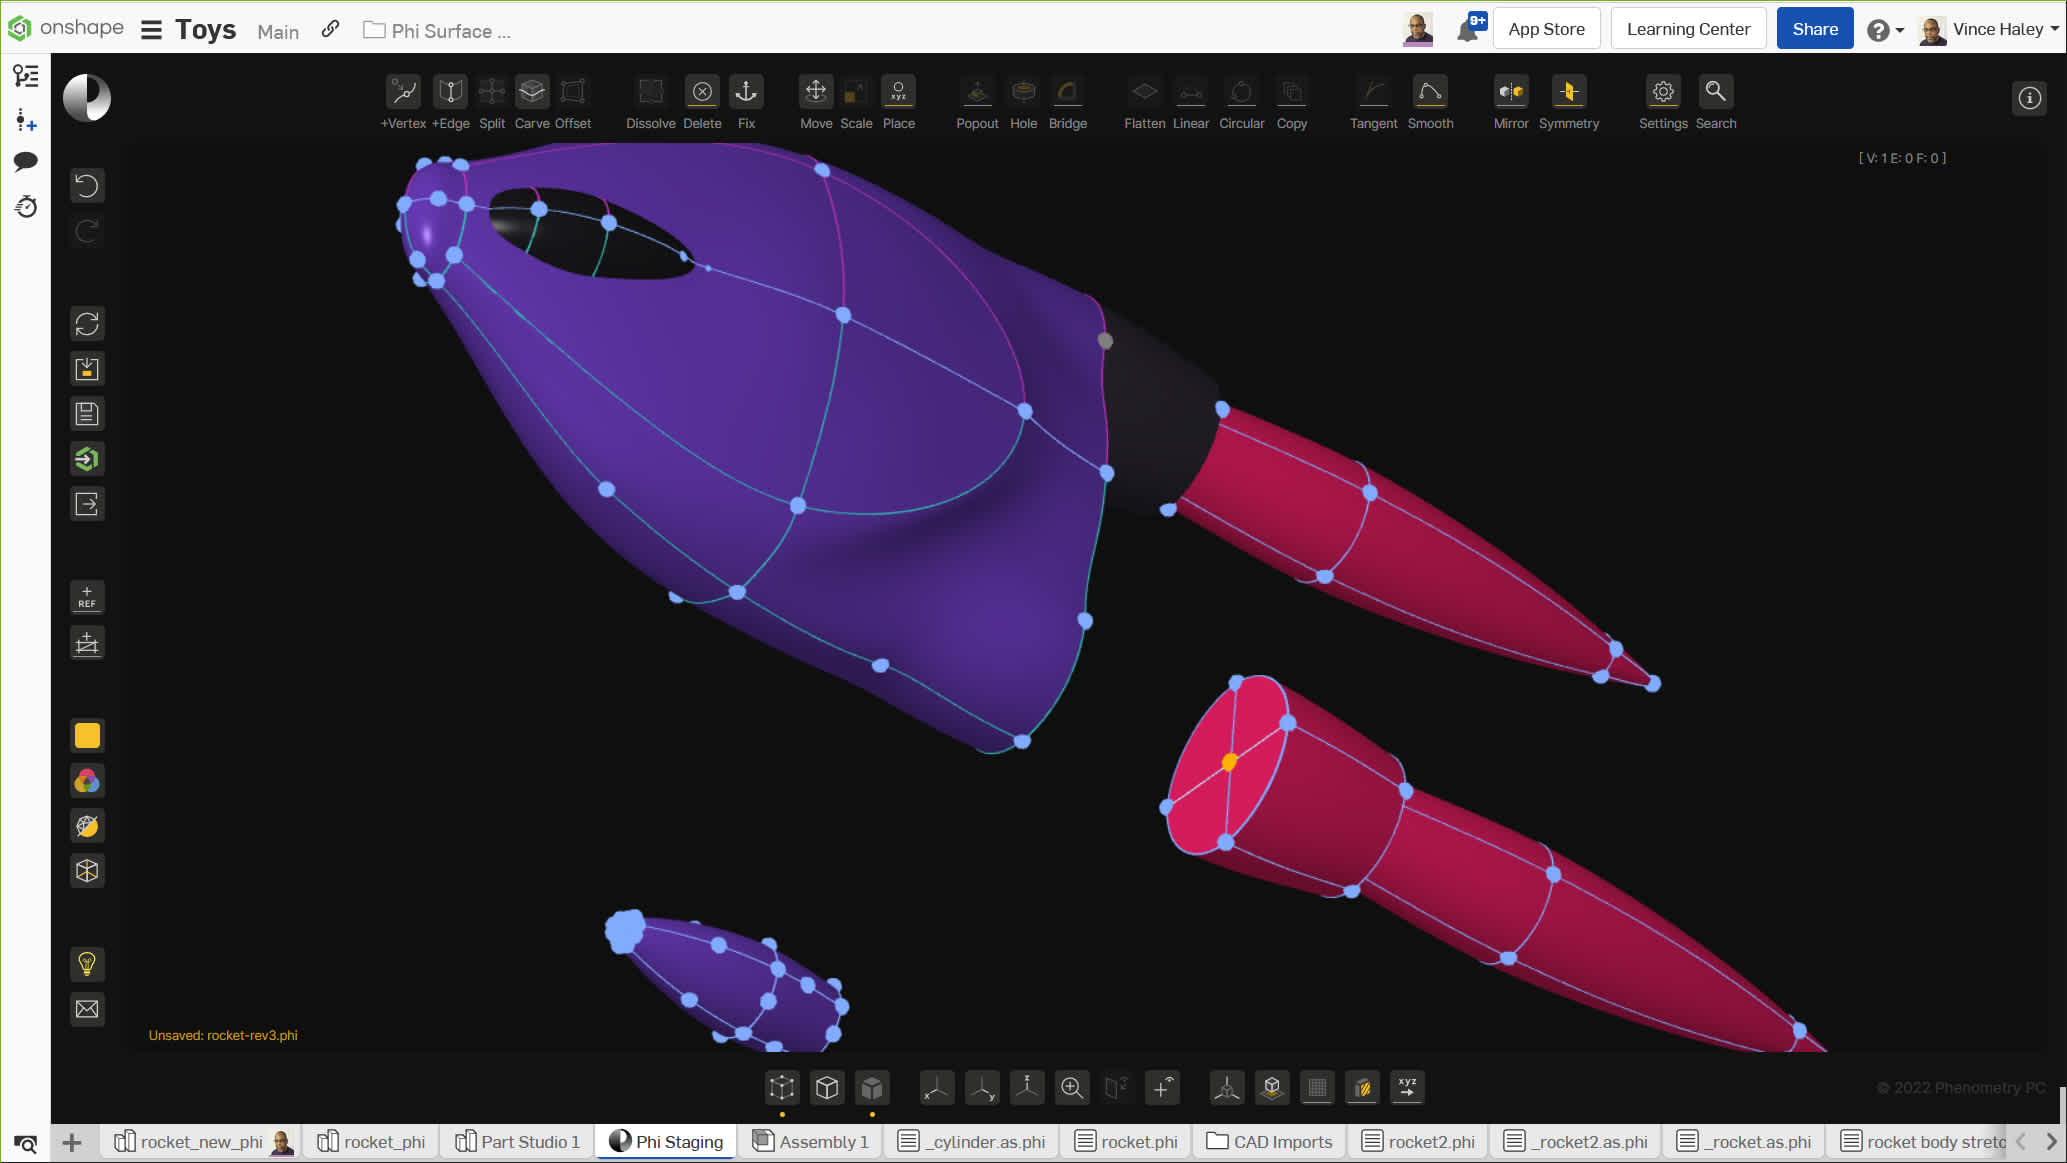This screenshot has height=1163, width=2067.
Task: Activate the Fix anchor tool
Action: (x=746, y=93)
